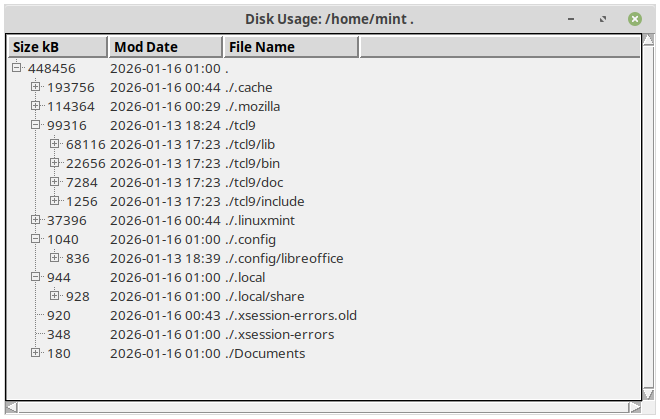Expand the ./.tcl9/lib subdirectory

point(55,144)
